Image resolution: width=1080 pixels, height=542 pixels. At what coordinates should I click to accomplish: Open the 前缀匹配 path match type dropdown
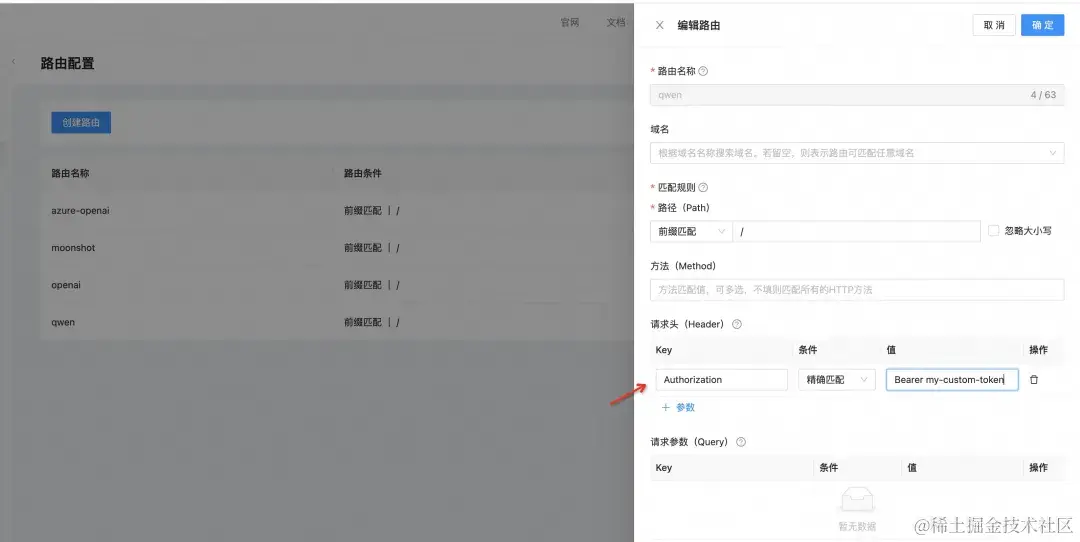(x=691, y=231)
